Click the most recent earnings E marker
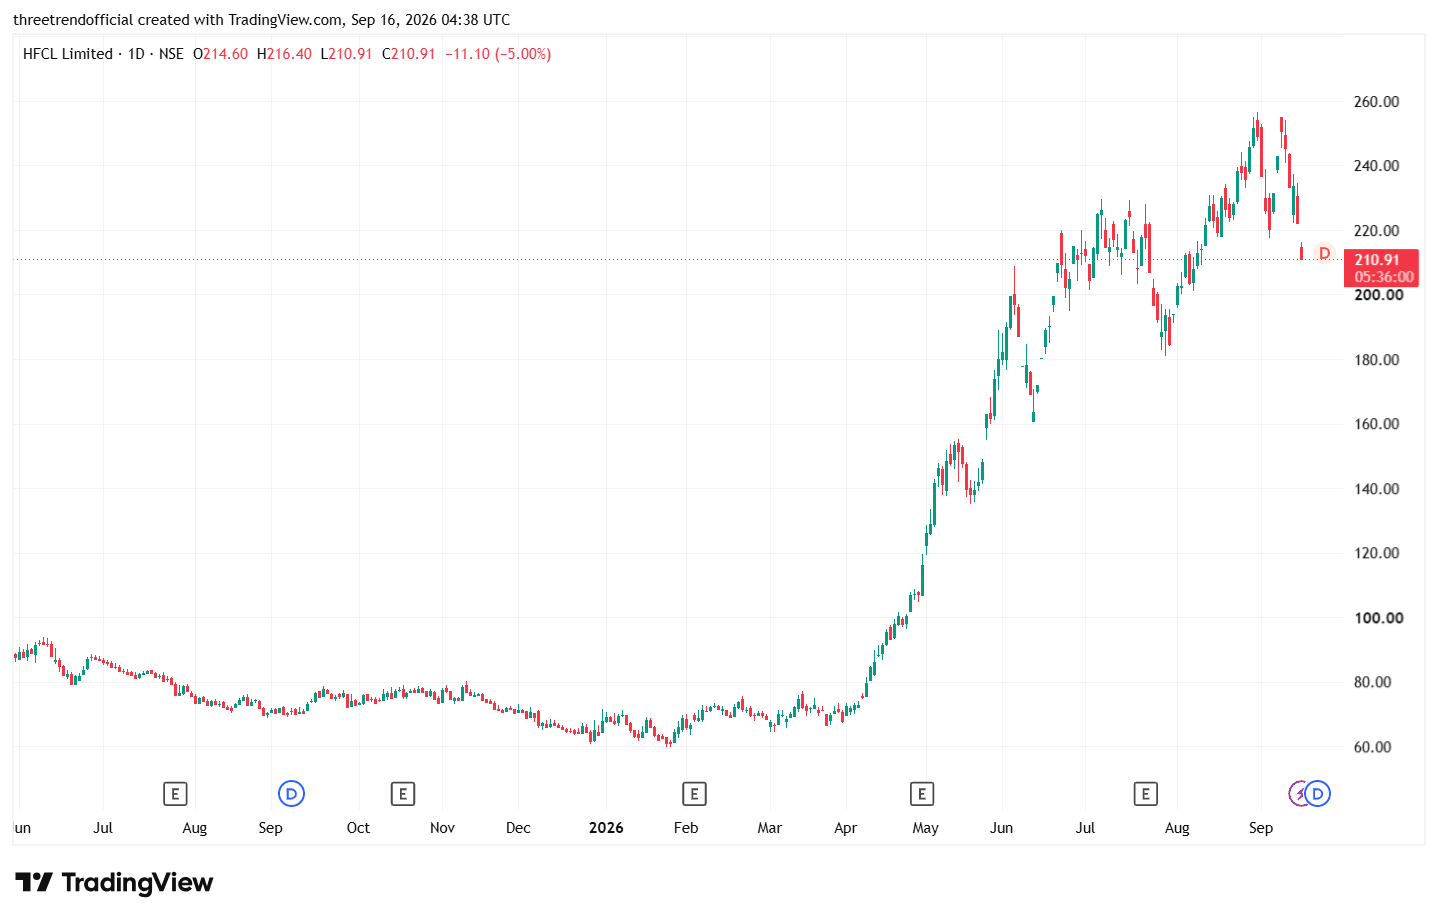Image resolution: width=1438 pixels, height=920 pixels. [x=1146, y=794]
